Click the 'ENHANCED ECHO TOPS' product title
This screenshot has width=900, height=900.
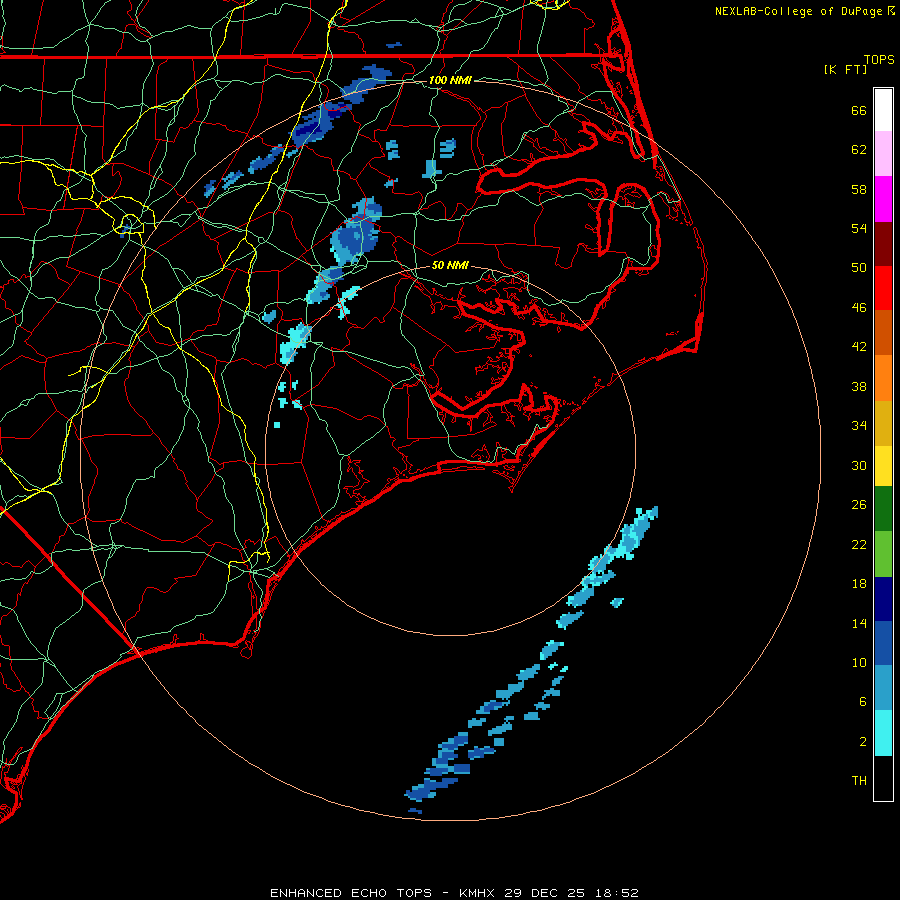(350, 893)
